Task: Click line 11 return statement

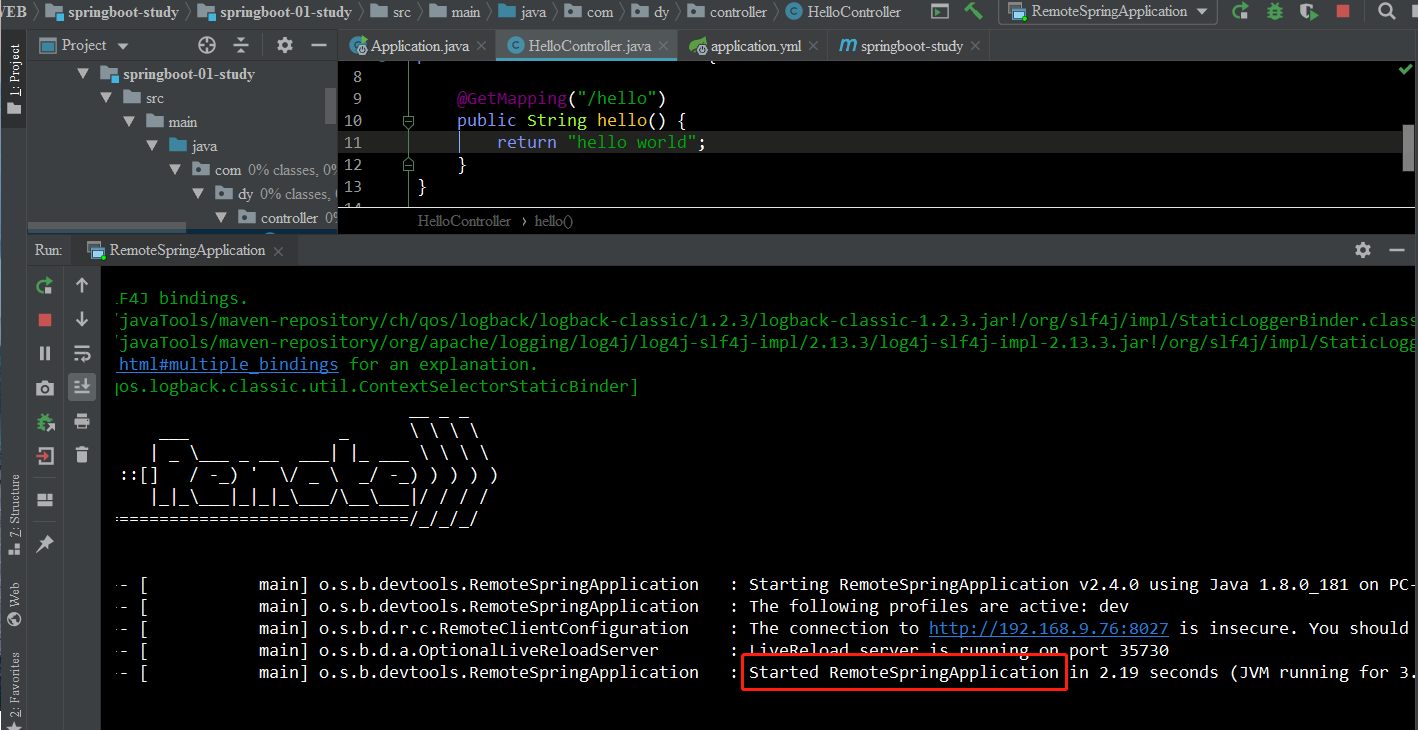Action: point(602,142)
